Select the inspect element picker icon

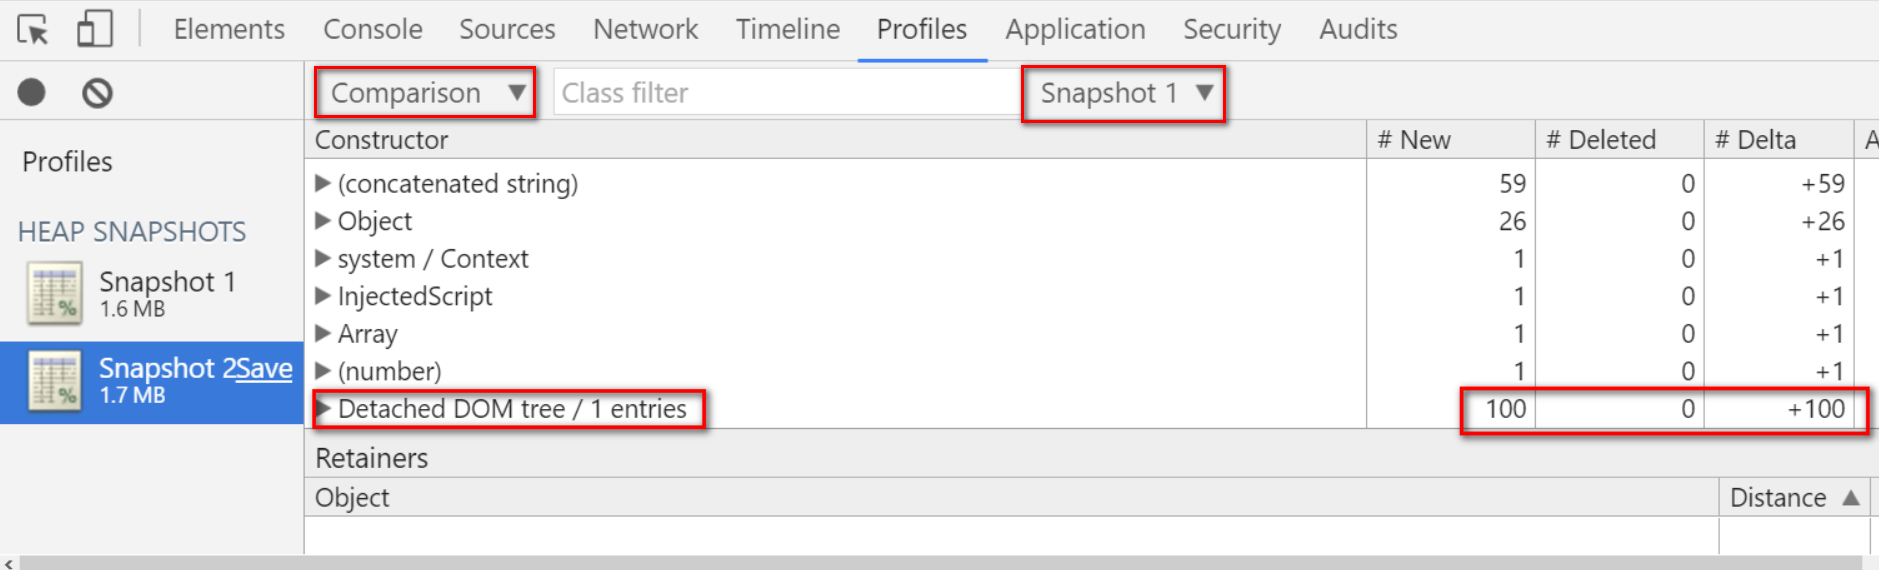pyautogui.click(x=33, y=30)
